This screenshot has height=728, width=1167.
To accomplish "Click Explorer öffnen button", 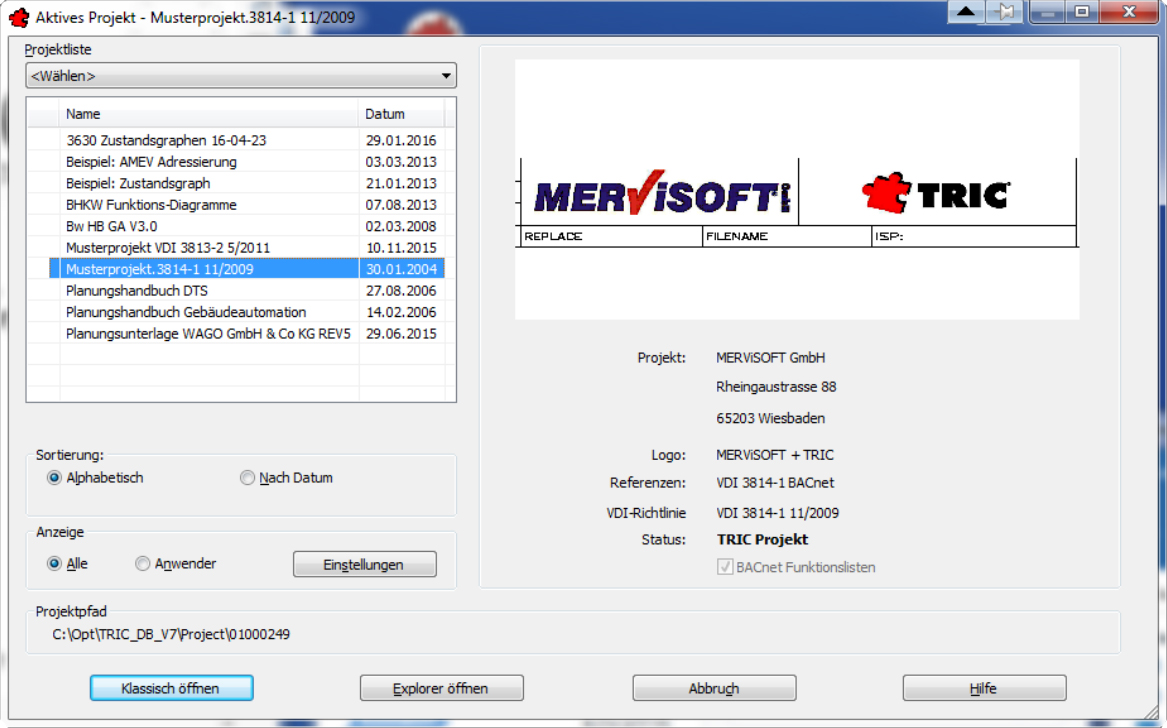I will [441, 688].
